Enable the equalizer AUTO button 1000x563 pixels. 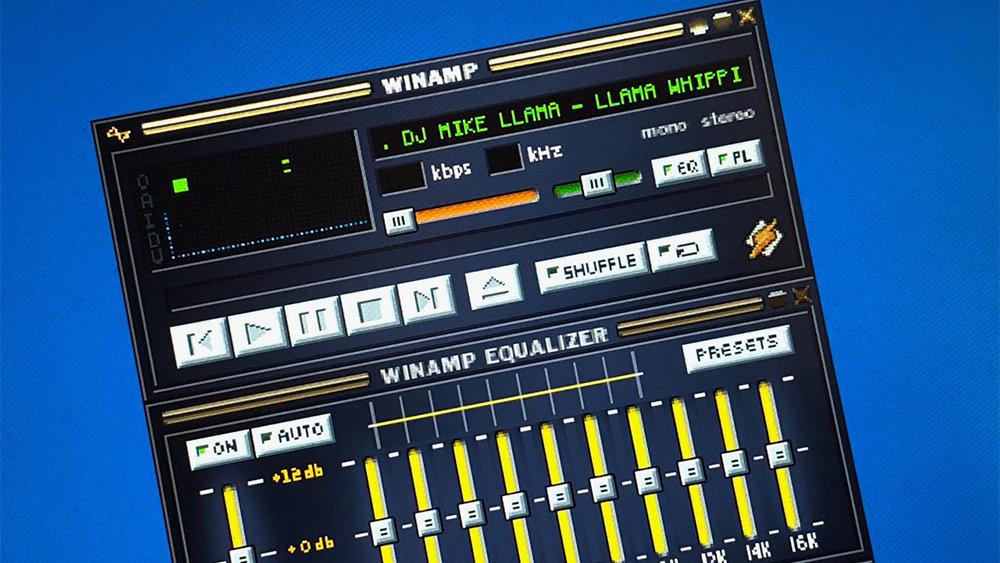point(293,435)
